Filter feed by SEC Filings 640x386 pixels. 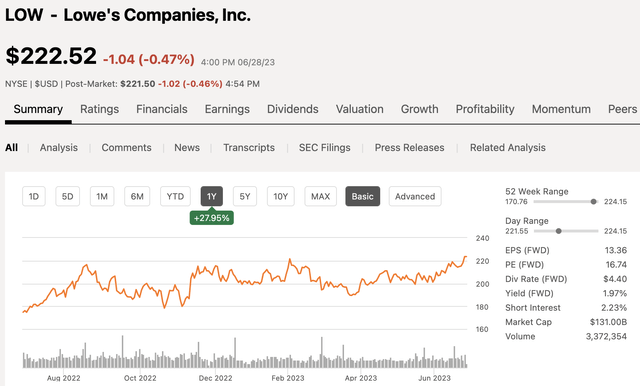324,147
